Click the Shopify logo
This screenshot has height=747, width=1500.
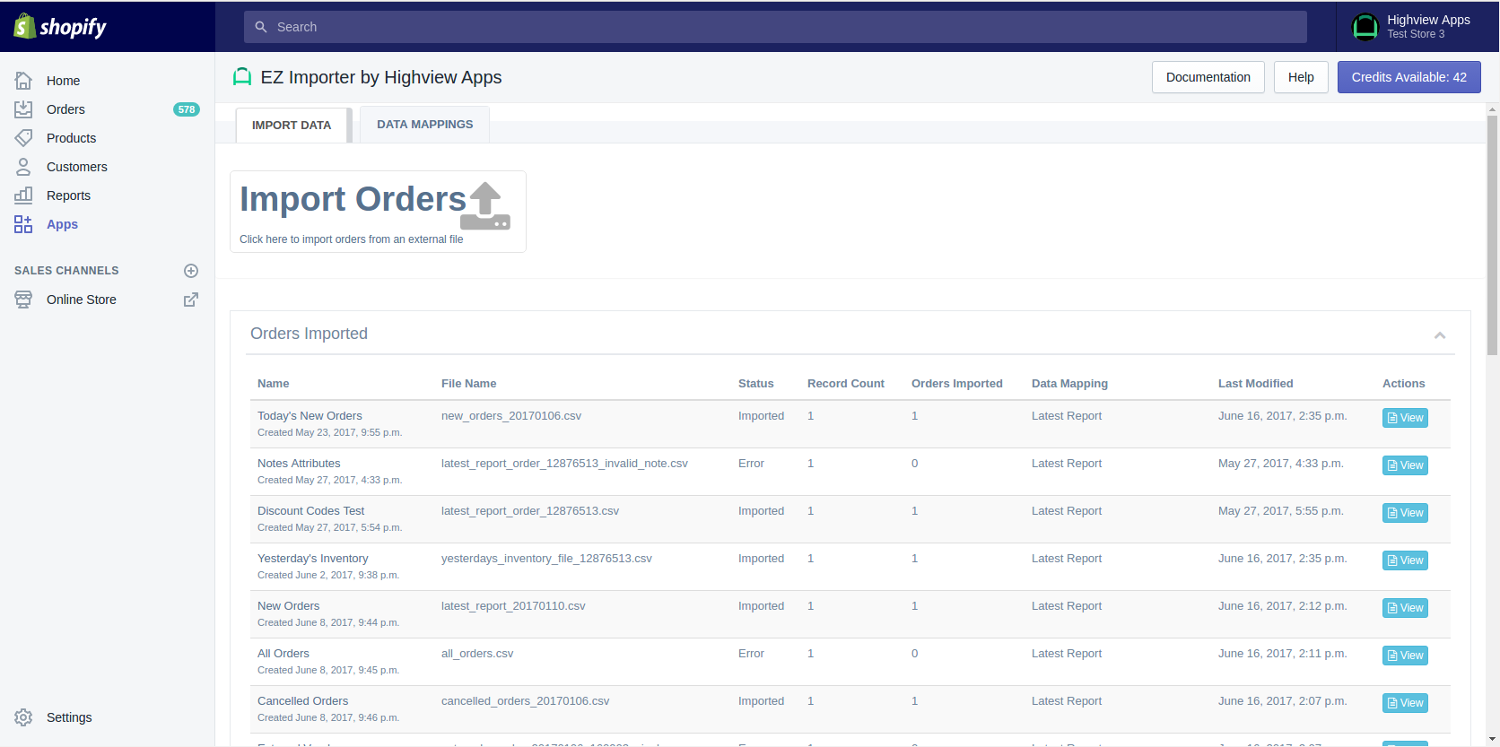click(x=60, y=27)
